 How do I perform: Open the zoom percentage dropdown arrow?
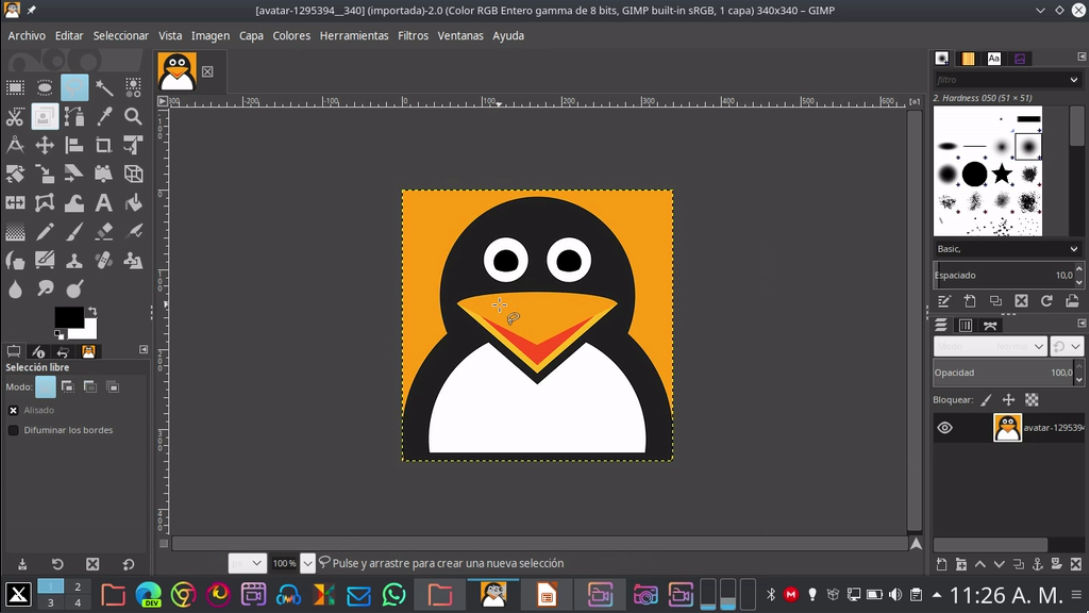click(x=308, y=563)
